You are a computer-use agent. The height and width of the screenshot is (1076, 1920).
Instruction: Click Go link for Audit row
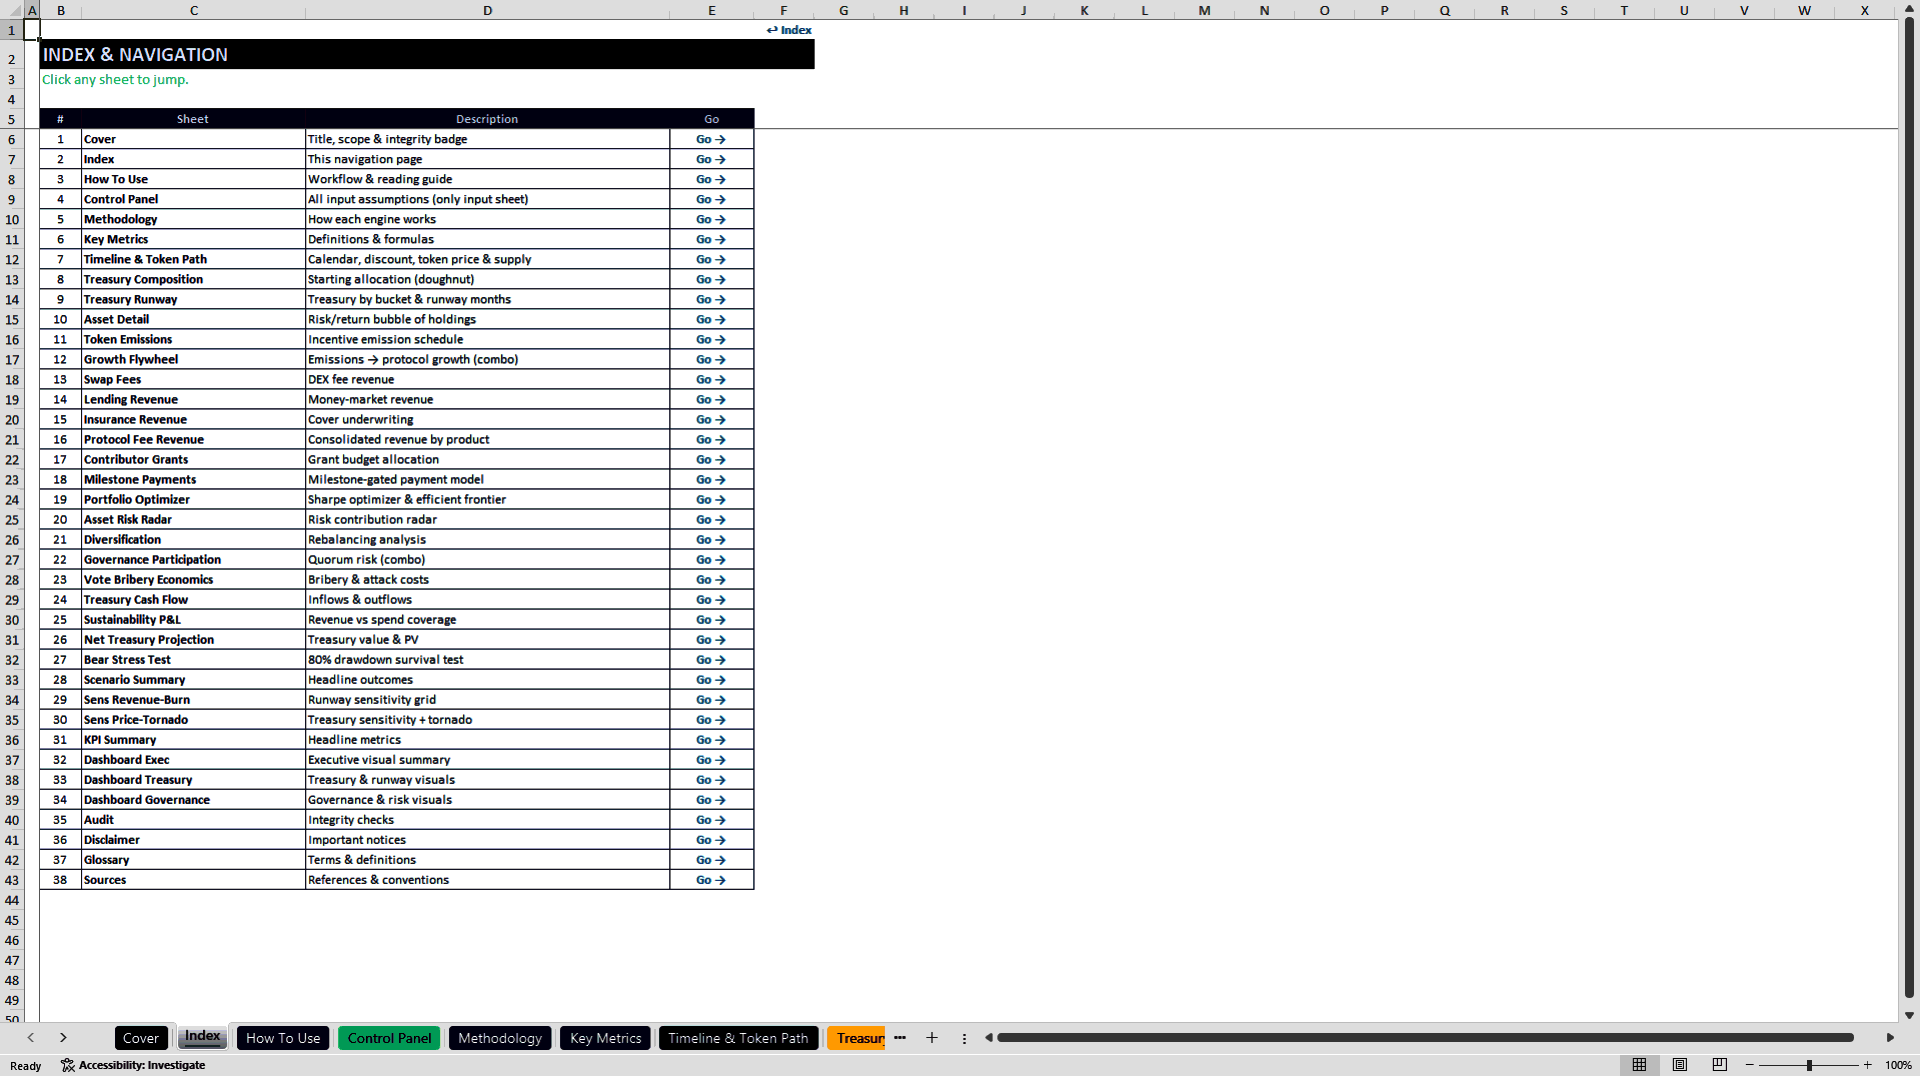click(711, 819)
